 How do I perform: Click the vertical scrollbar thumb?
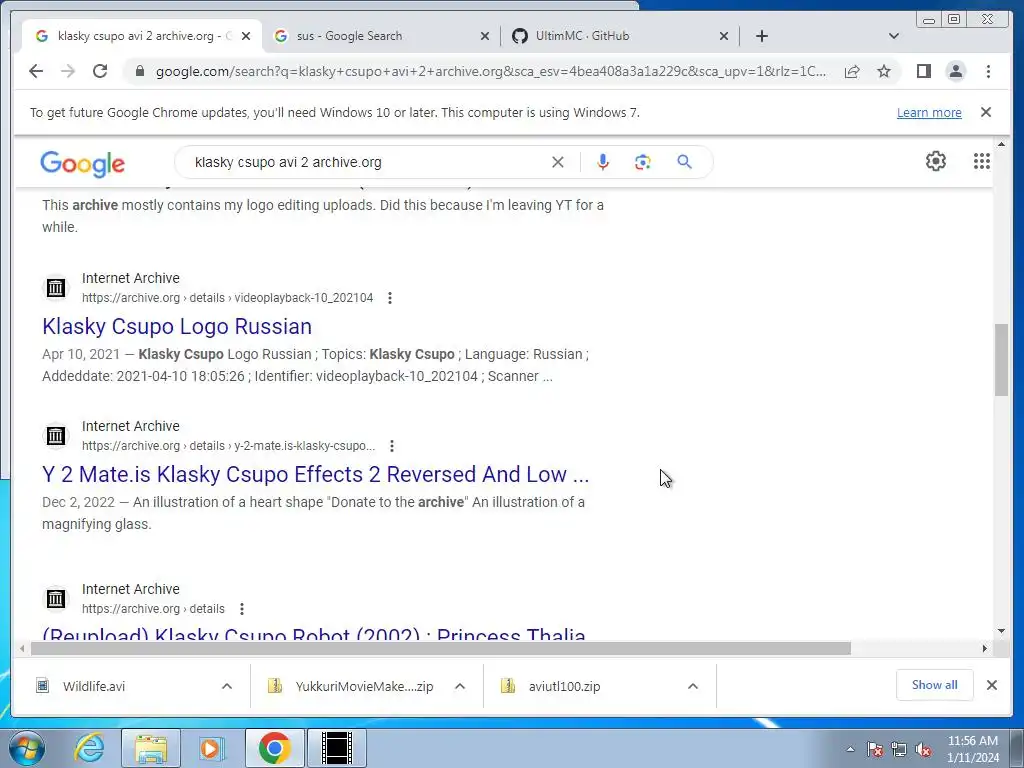point(1002,359)
